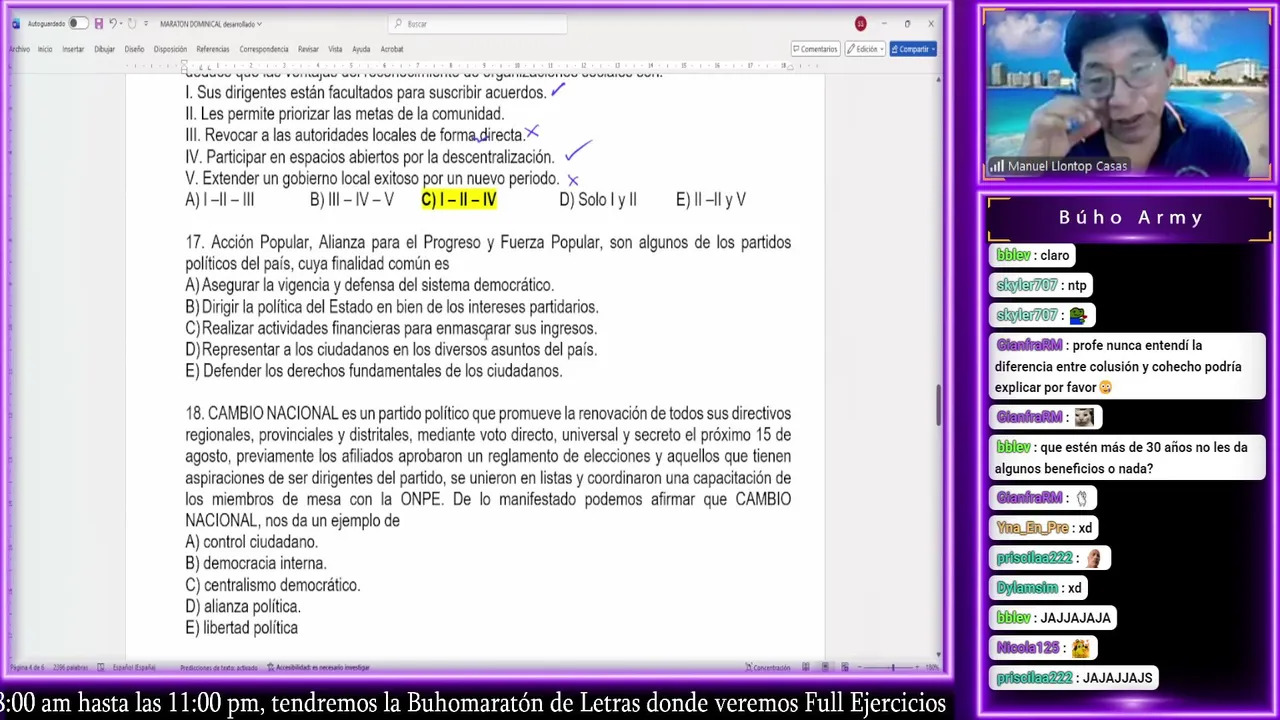Click the zoom percentage value

coord(932,667)
